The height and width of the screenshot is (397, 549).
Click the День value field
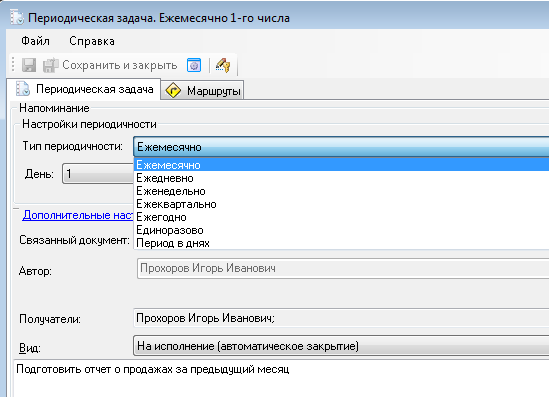[x=98, y=174]
